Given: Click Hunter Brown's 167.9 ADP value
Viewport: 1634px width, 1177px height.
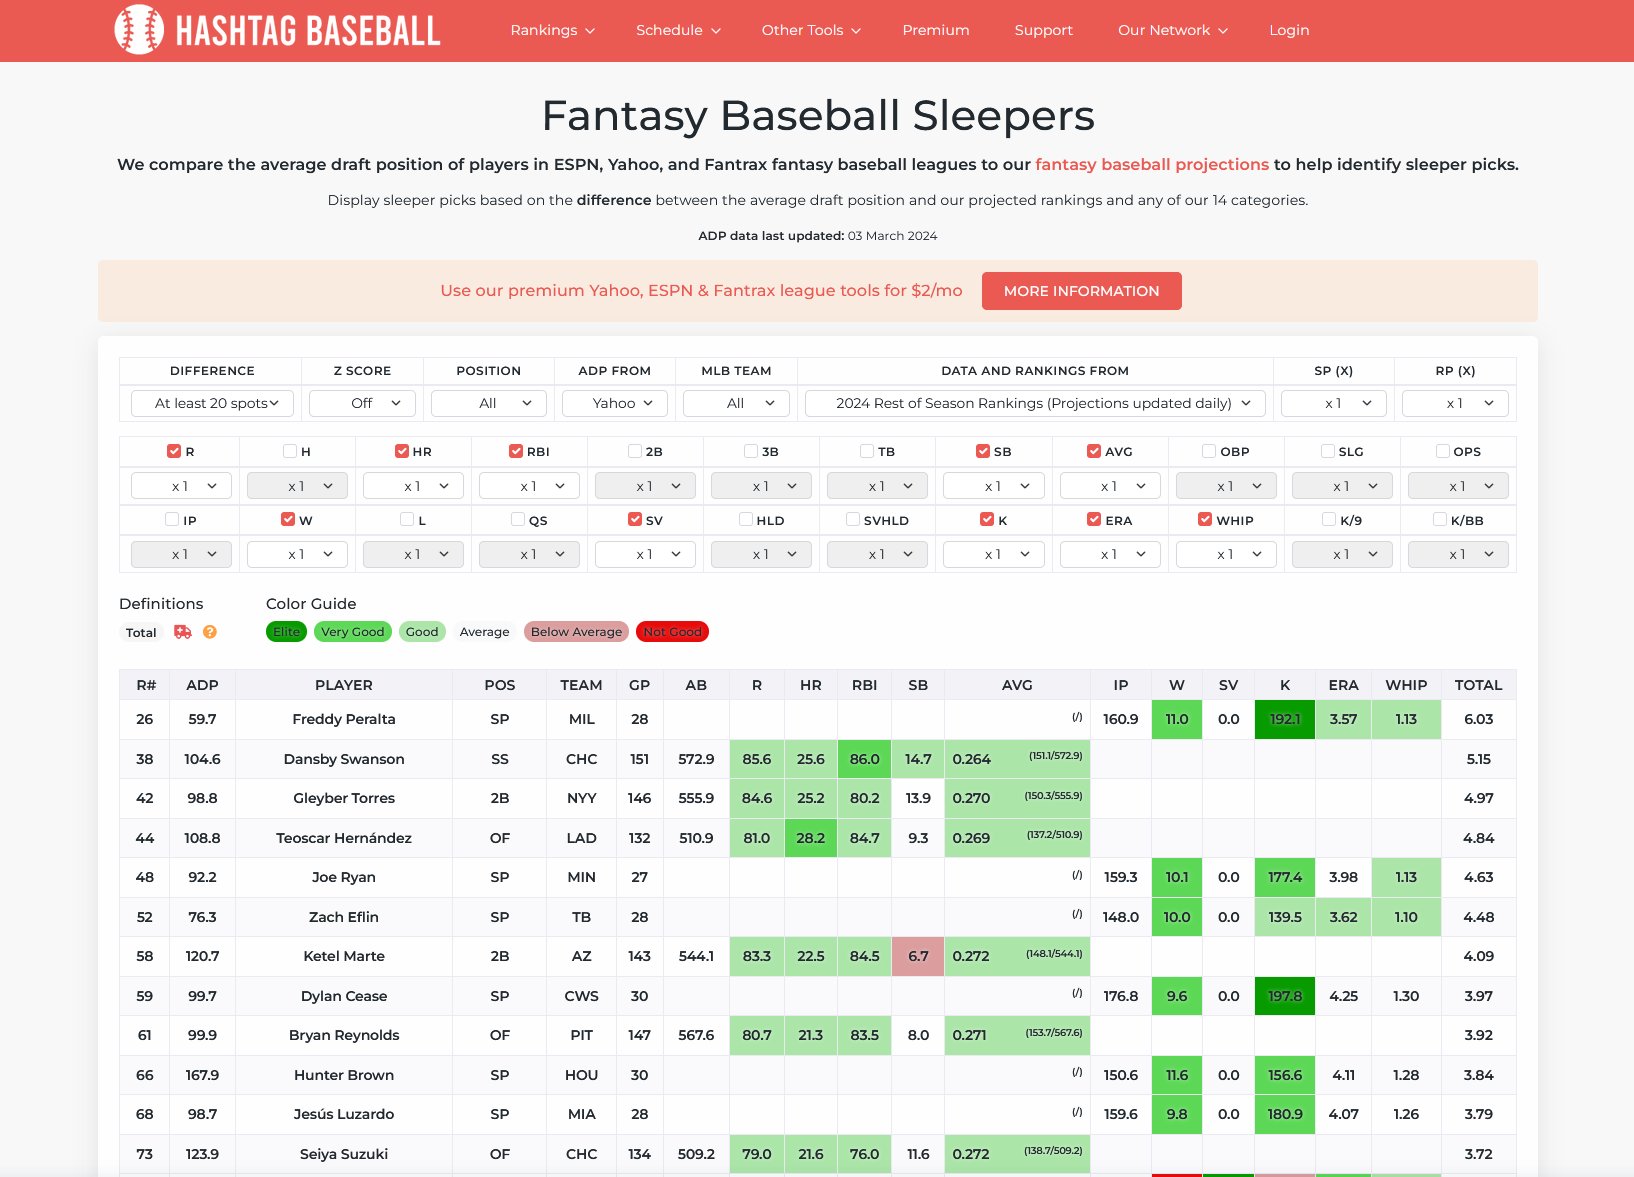Looking at the screenshot, I should [x=202, y=1075].
